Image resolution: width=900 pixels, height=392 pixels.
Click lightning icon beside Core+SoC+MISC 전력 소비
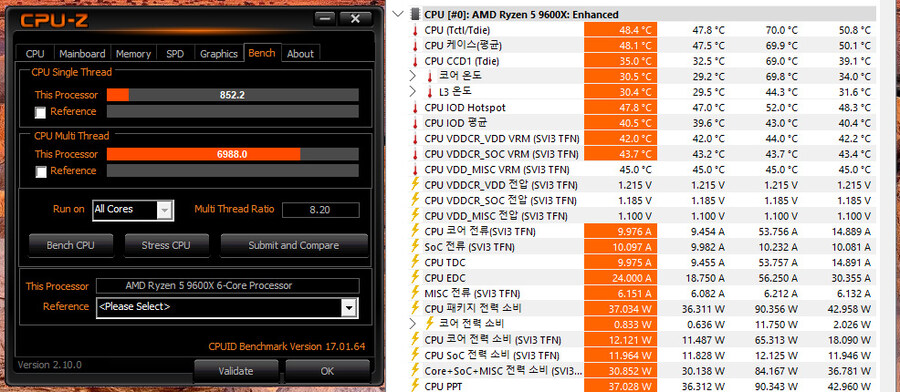(x=416, y=370)
